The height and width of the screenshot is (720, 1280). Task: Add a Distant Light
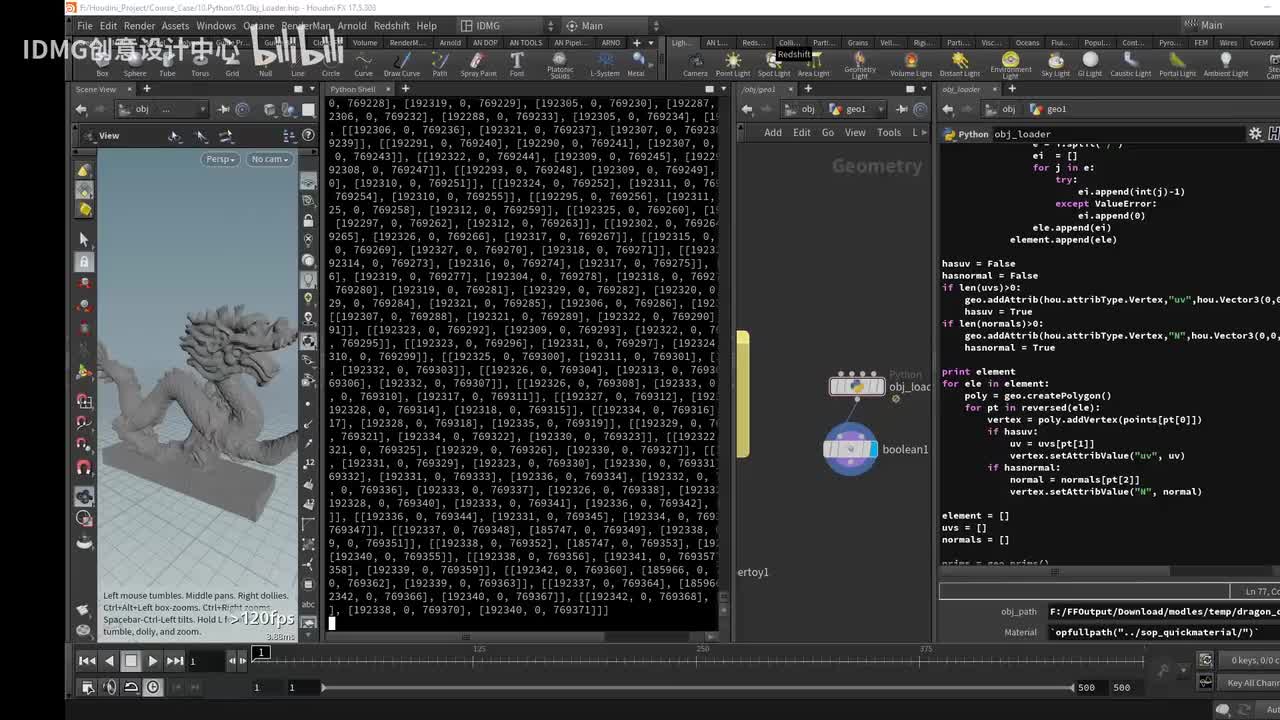pyautogui.click(x=959, y=63)
